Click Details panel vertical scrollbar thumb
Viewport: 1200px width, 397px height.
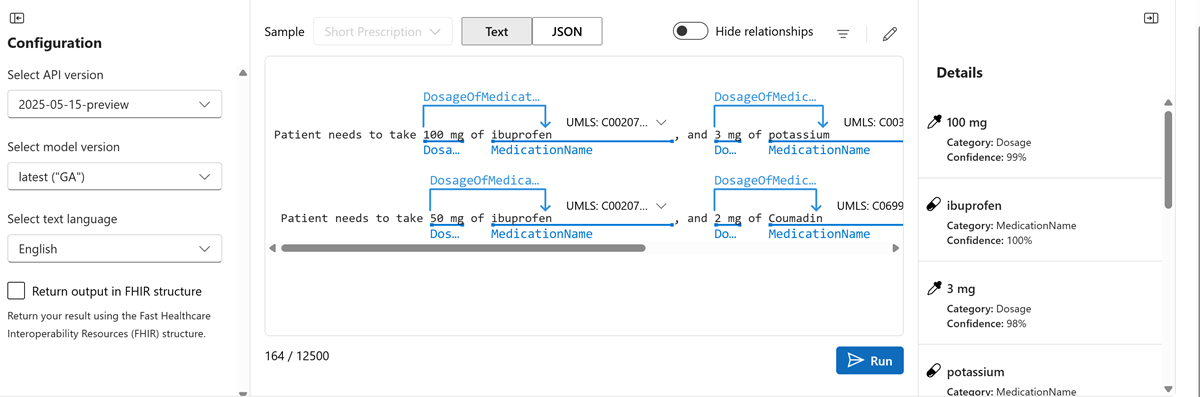1168,160
